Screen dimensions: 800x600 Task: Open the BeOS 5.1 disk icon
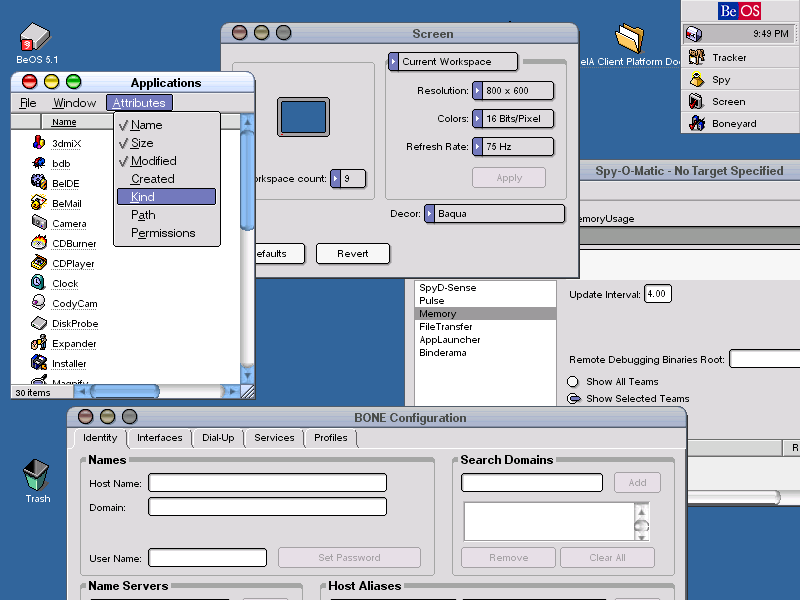(x=35, y=37)
